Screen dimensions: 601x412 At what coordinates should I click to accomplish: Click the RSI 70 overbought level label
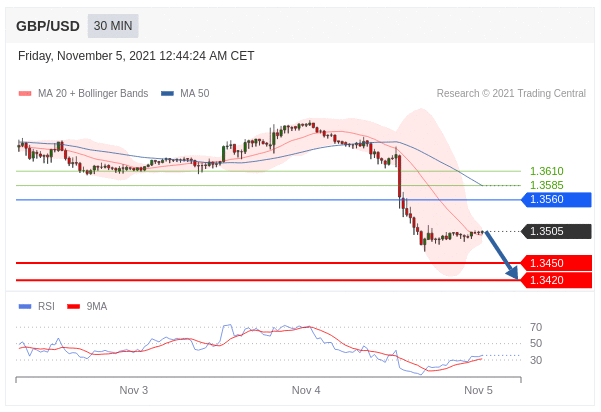[x=536, y=327]
